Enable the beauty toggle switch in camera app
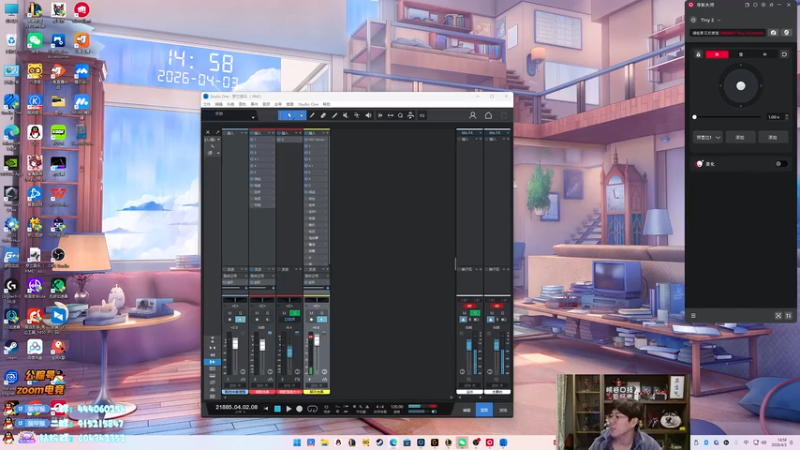Viewport: 800px width, 450px height. pyautogui.click(x=780, y=164)
